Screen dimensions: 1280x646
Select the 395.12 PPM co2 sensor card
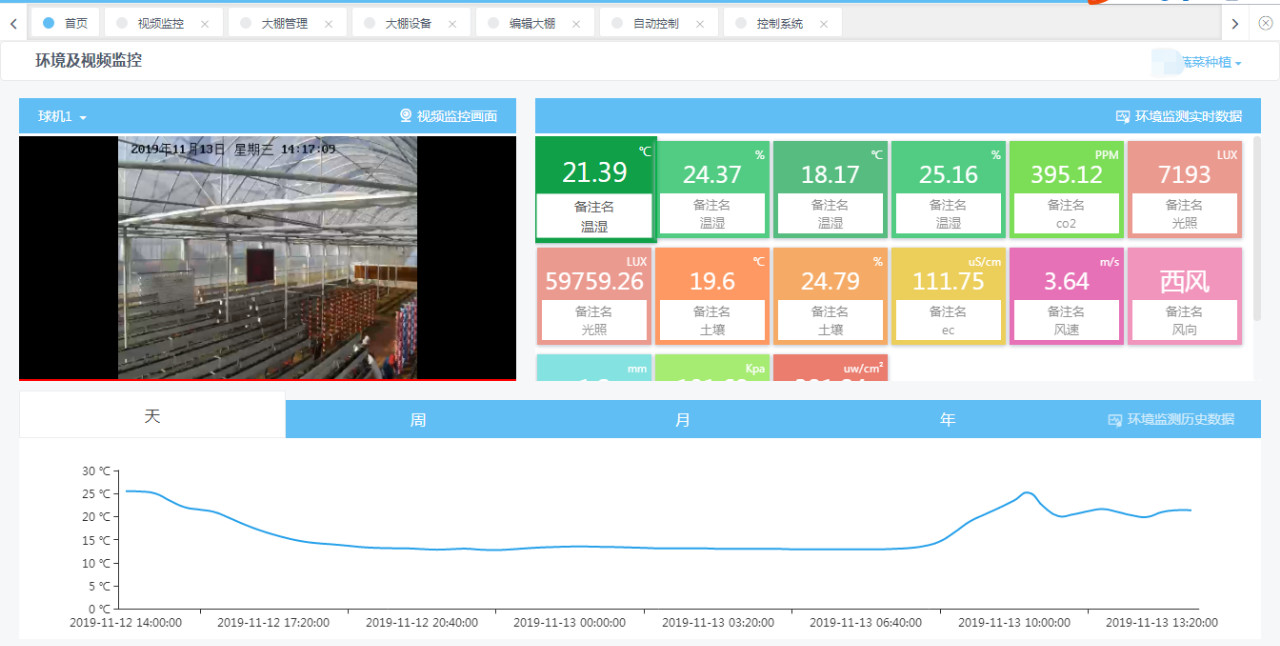(1066, 188)
